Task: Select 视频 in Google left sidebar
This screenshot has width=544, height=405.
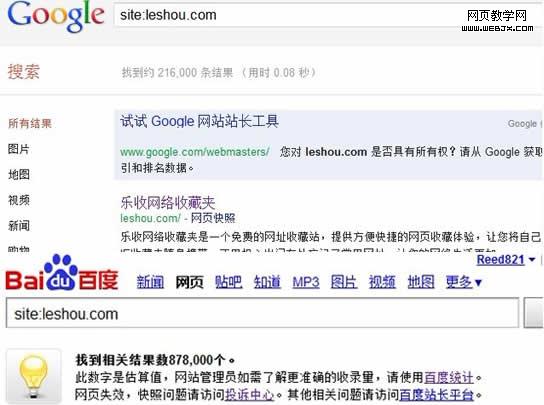Action: pos(19,200)
